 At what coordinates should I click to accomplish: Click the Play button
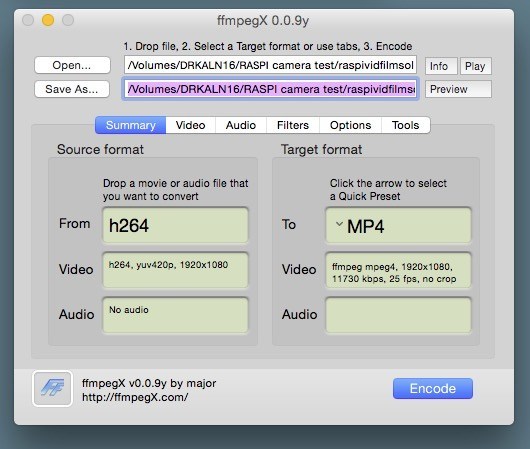tap(475, 66)
